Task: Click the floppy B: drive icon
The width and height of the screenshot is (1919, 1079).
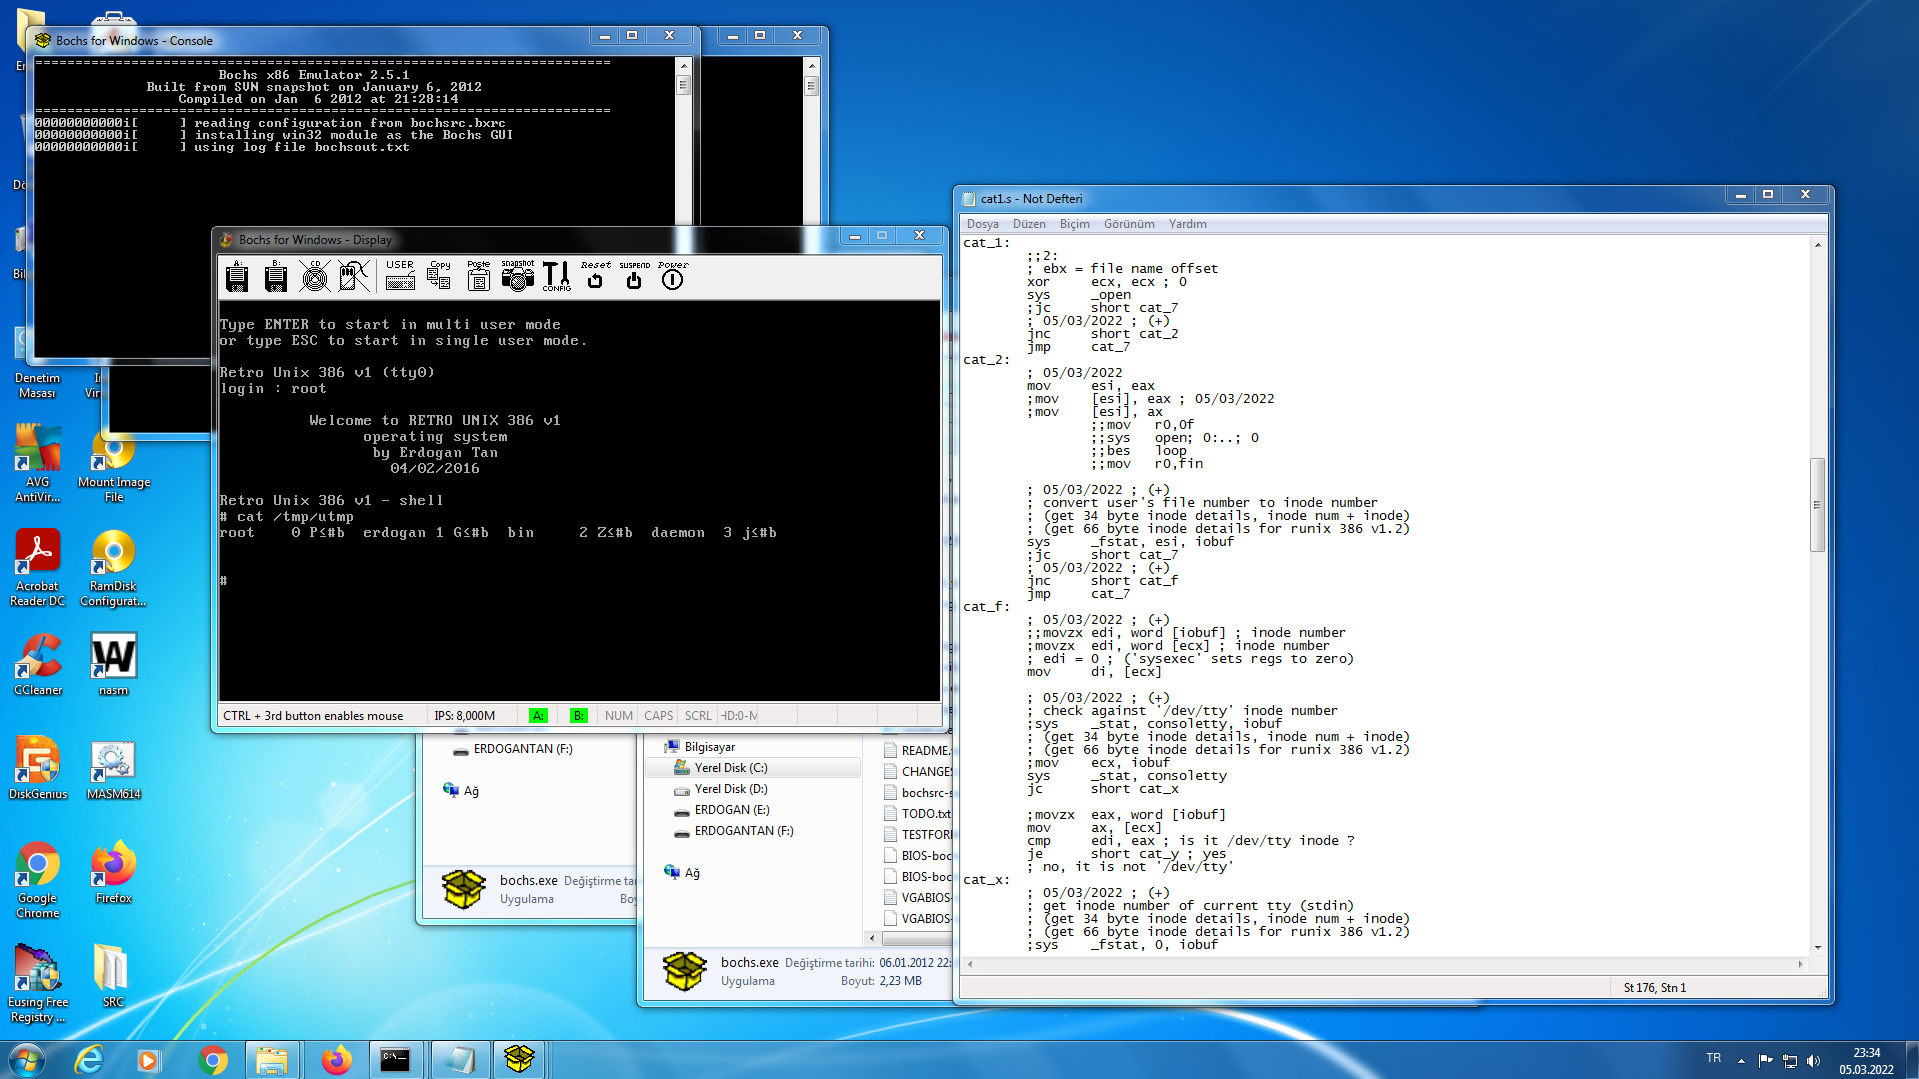Action: tap(276, 277)
